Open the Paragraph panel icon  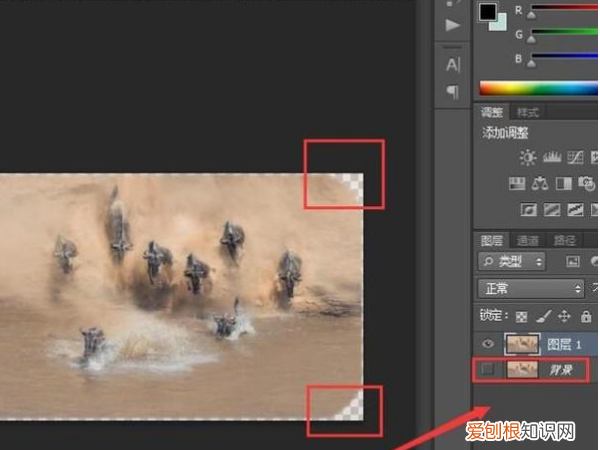(453, 92)
